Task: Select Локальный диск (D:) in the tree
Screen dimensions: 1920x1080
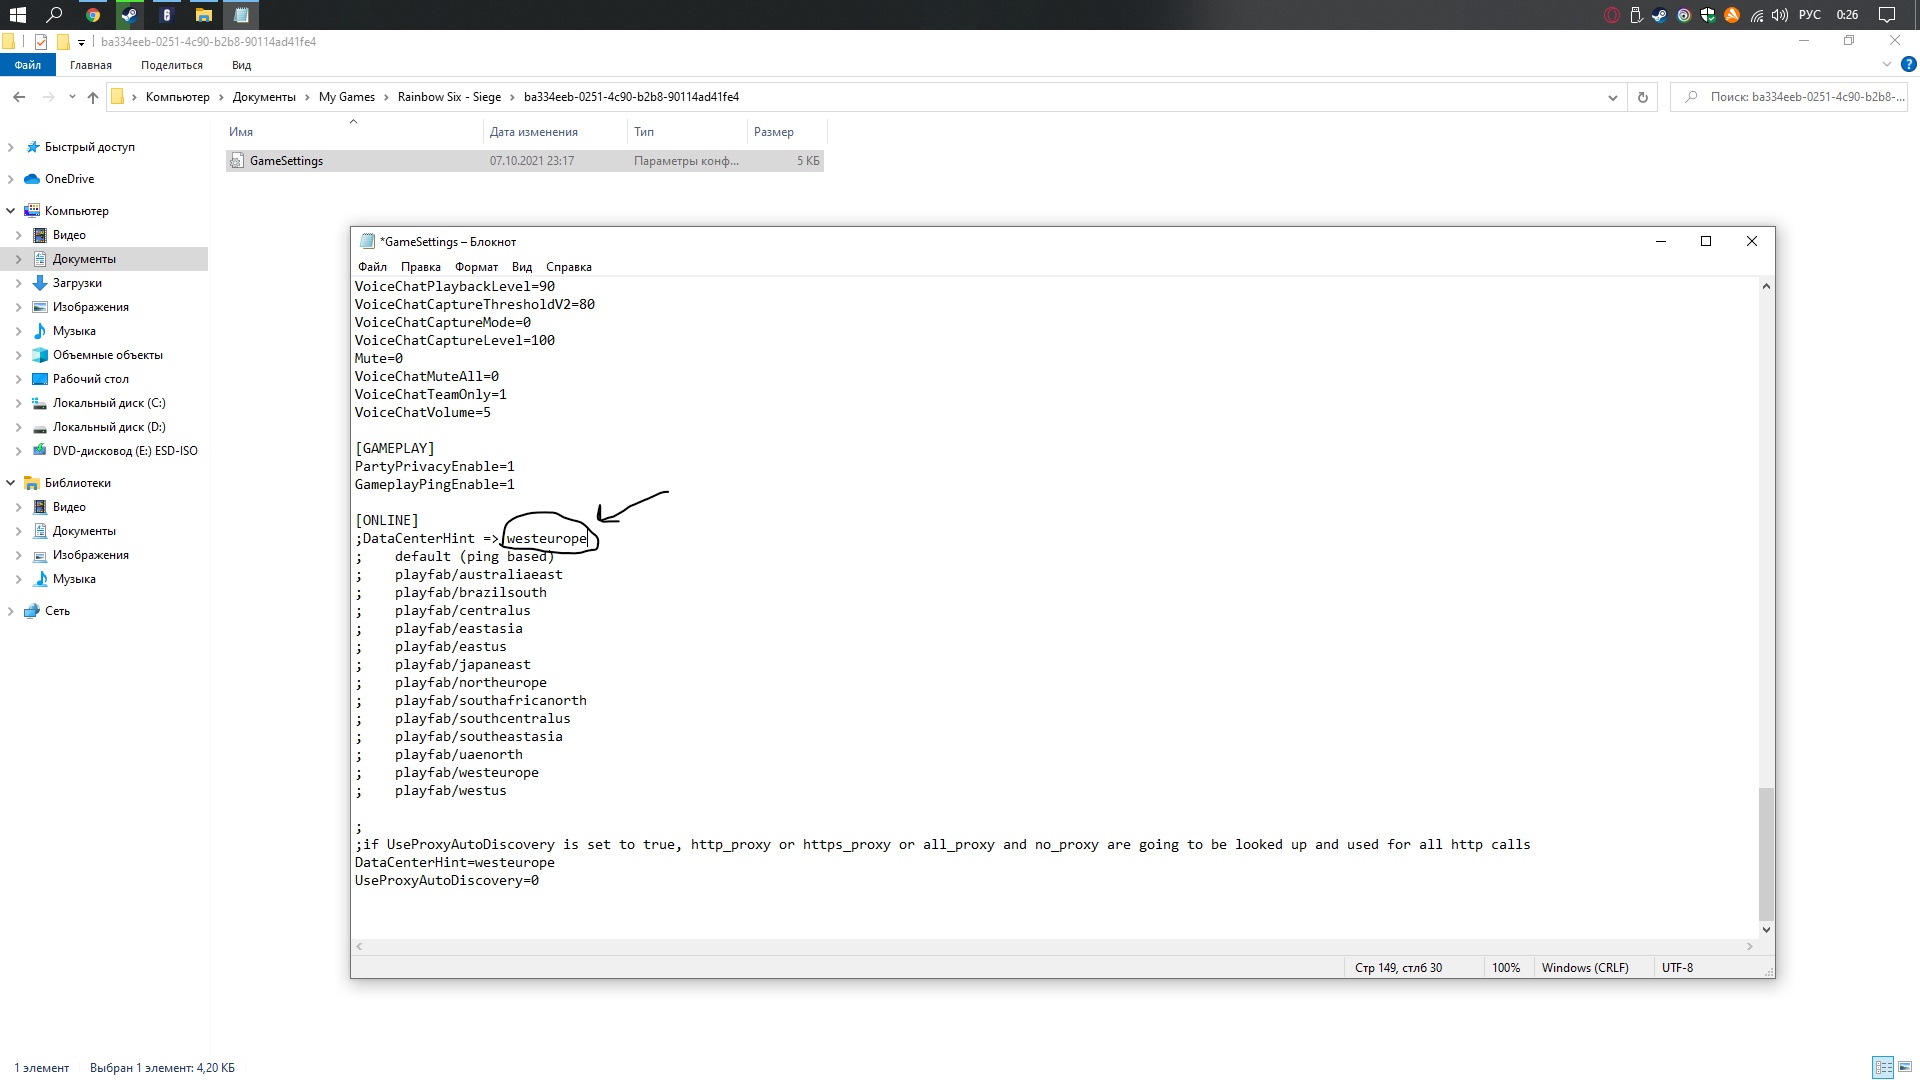Action: click(109, 427)
